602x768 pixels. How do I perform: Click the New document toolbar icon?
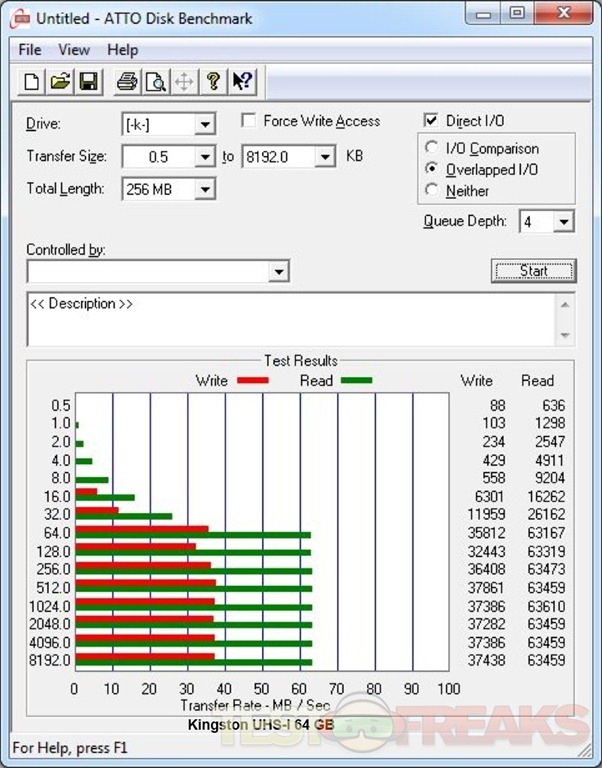32,82
